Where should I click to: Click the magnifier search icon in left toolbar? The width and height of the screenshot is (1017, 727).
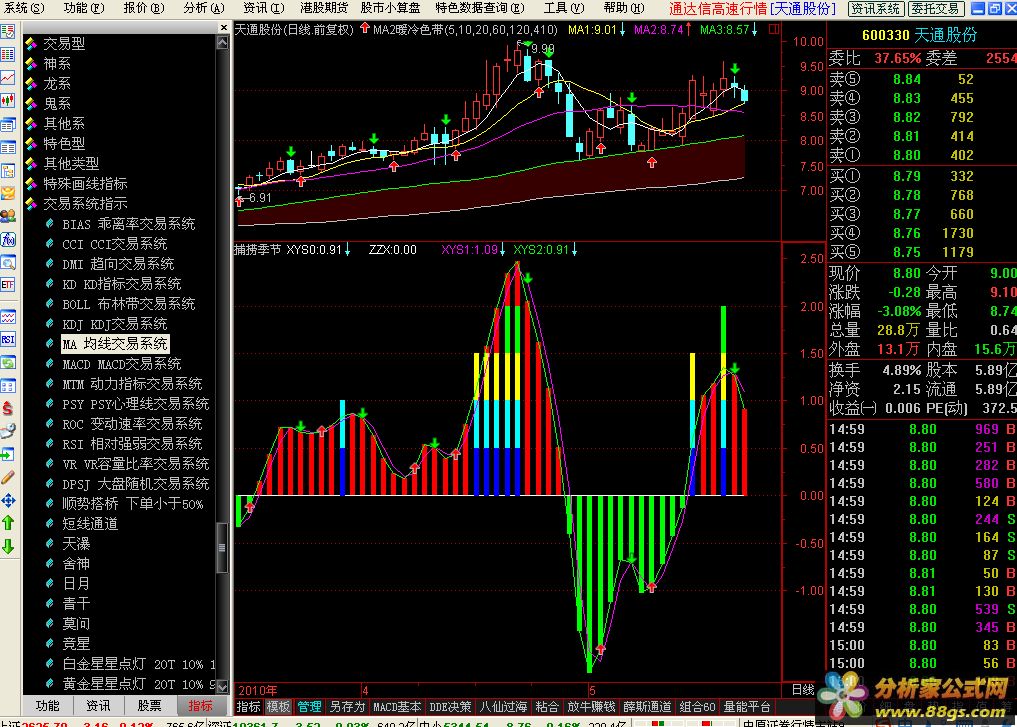pos(8,263)
